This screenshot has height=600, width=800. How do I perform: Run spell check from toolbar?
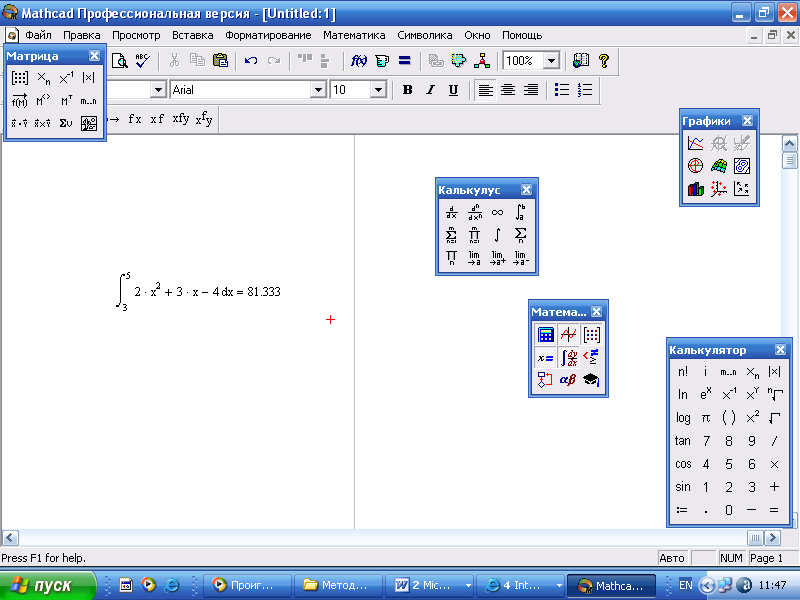(143, 61)
